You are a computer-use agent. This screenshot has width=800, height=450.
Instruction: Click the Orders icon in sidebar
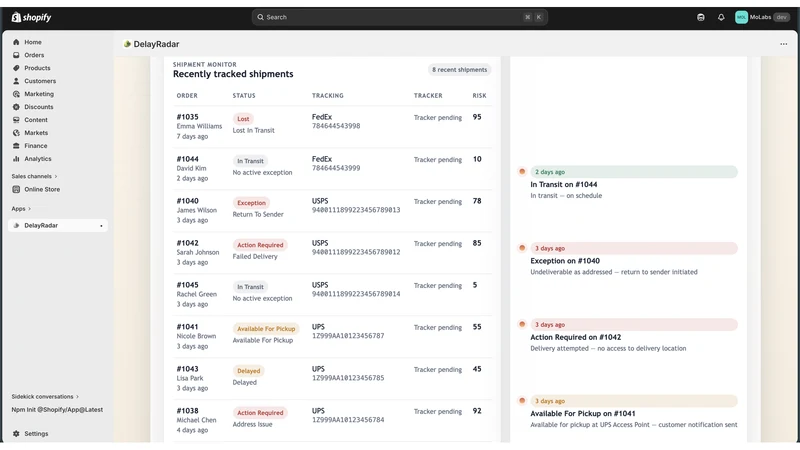(x=16, y=55)
